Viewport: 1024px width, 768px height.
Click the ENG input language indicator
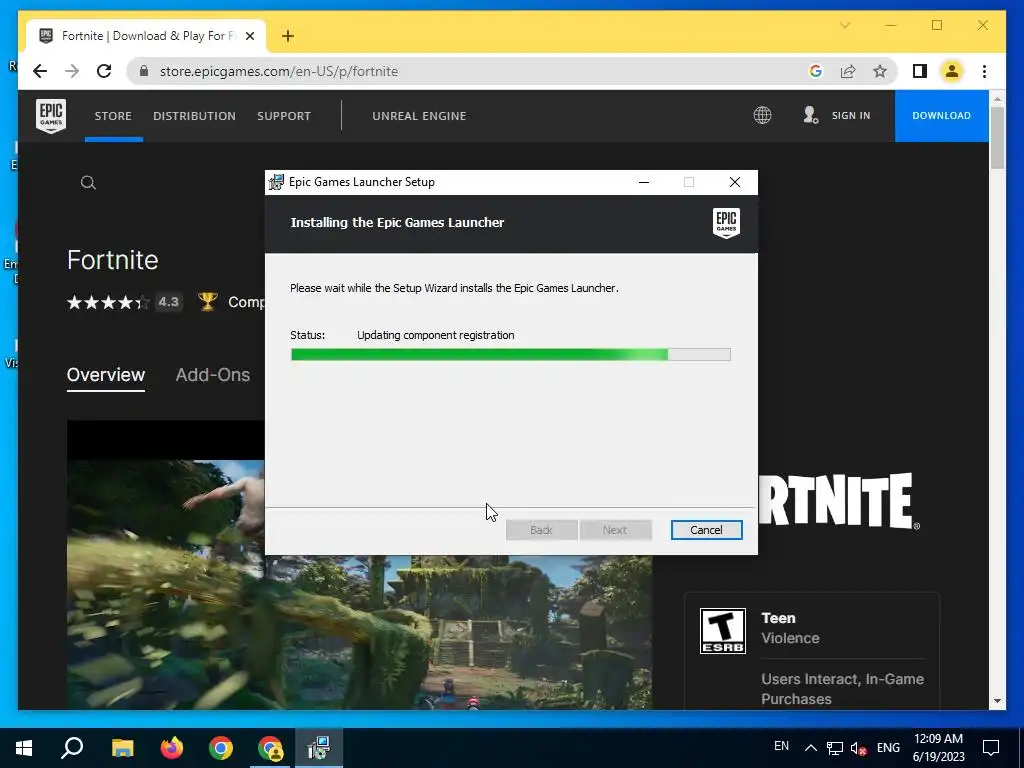pos(888,748)
